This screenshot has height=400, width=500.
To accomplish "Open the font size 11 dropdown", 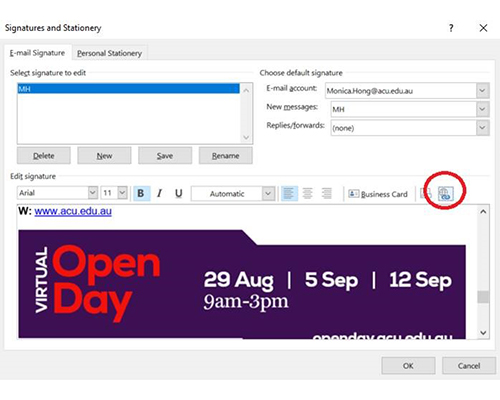I will [122, 193].
